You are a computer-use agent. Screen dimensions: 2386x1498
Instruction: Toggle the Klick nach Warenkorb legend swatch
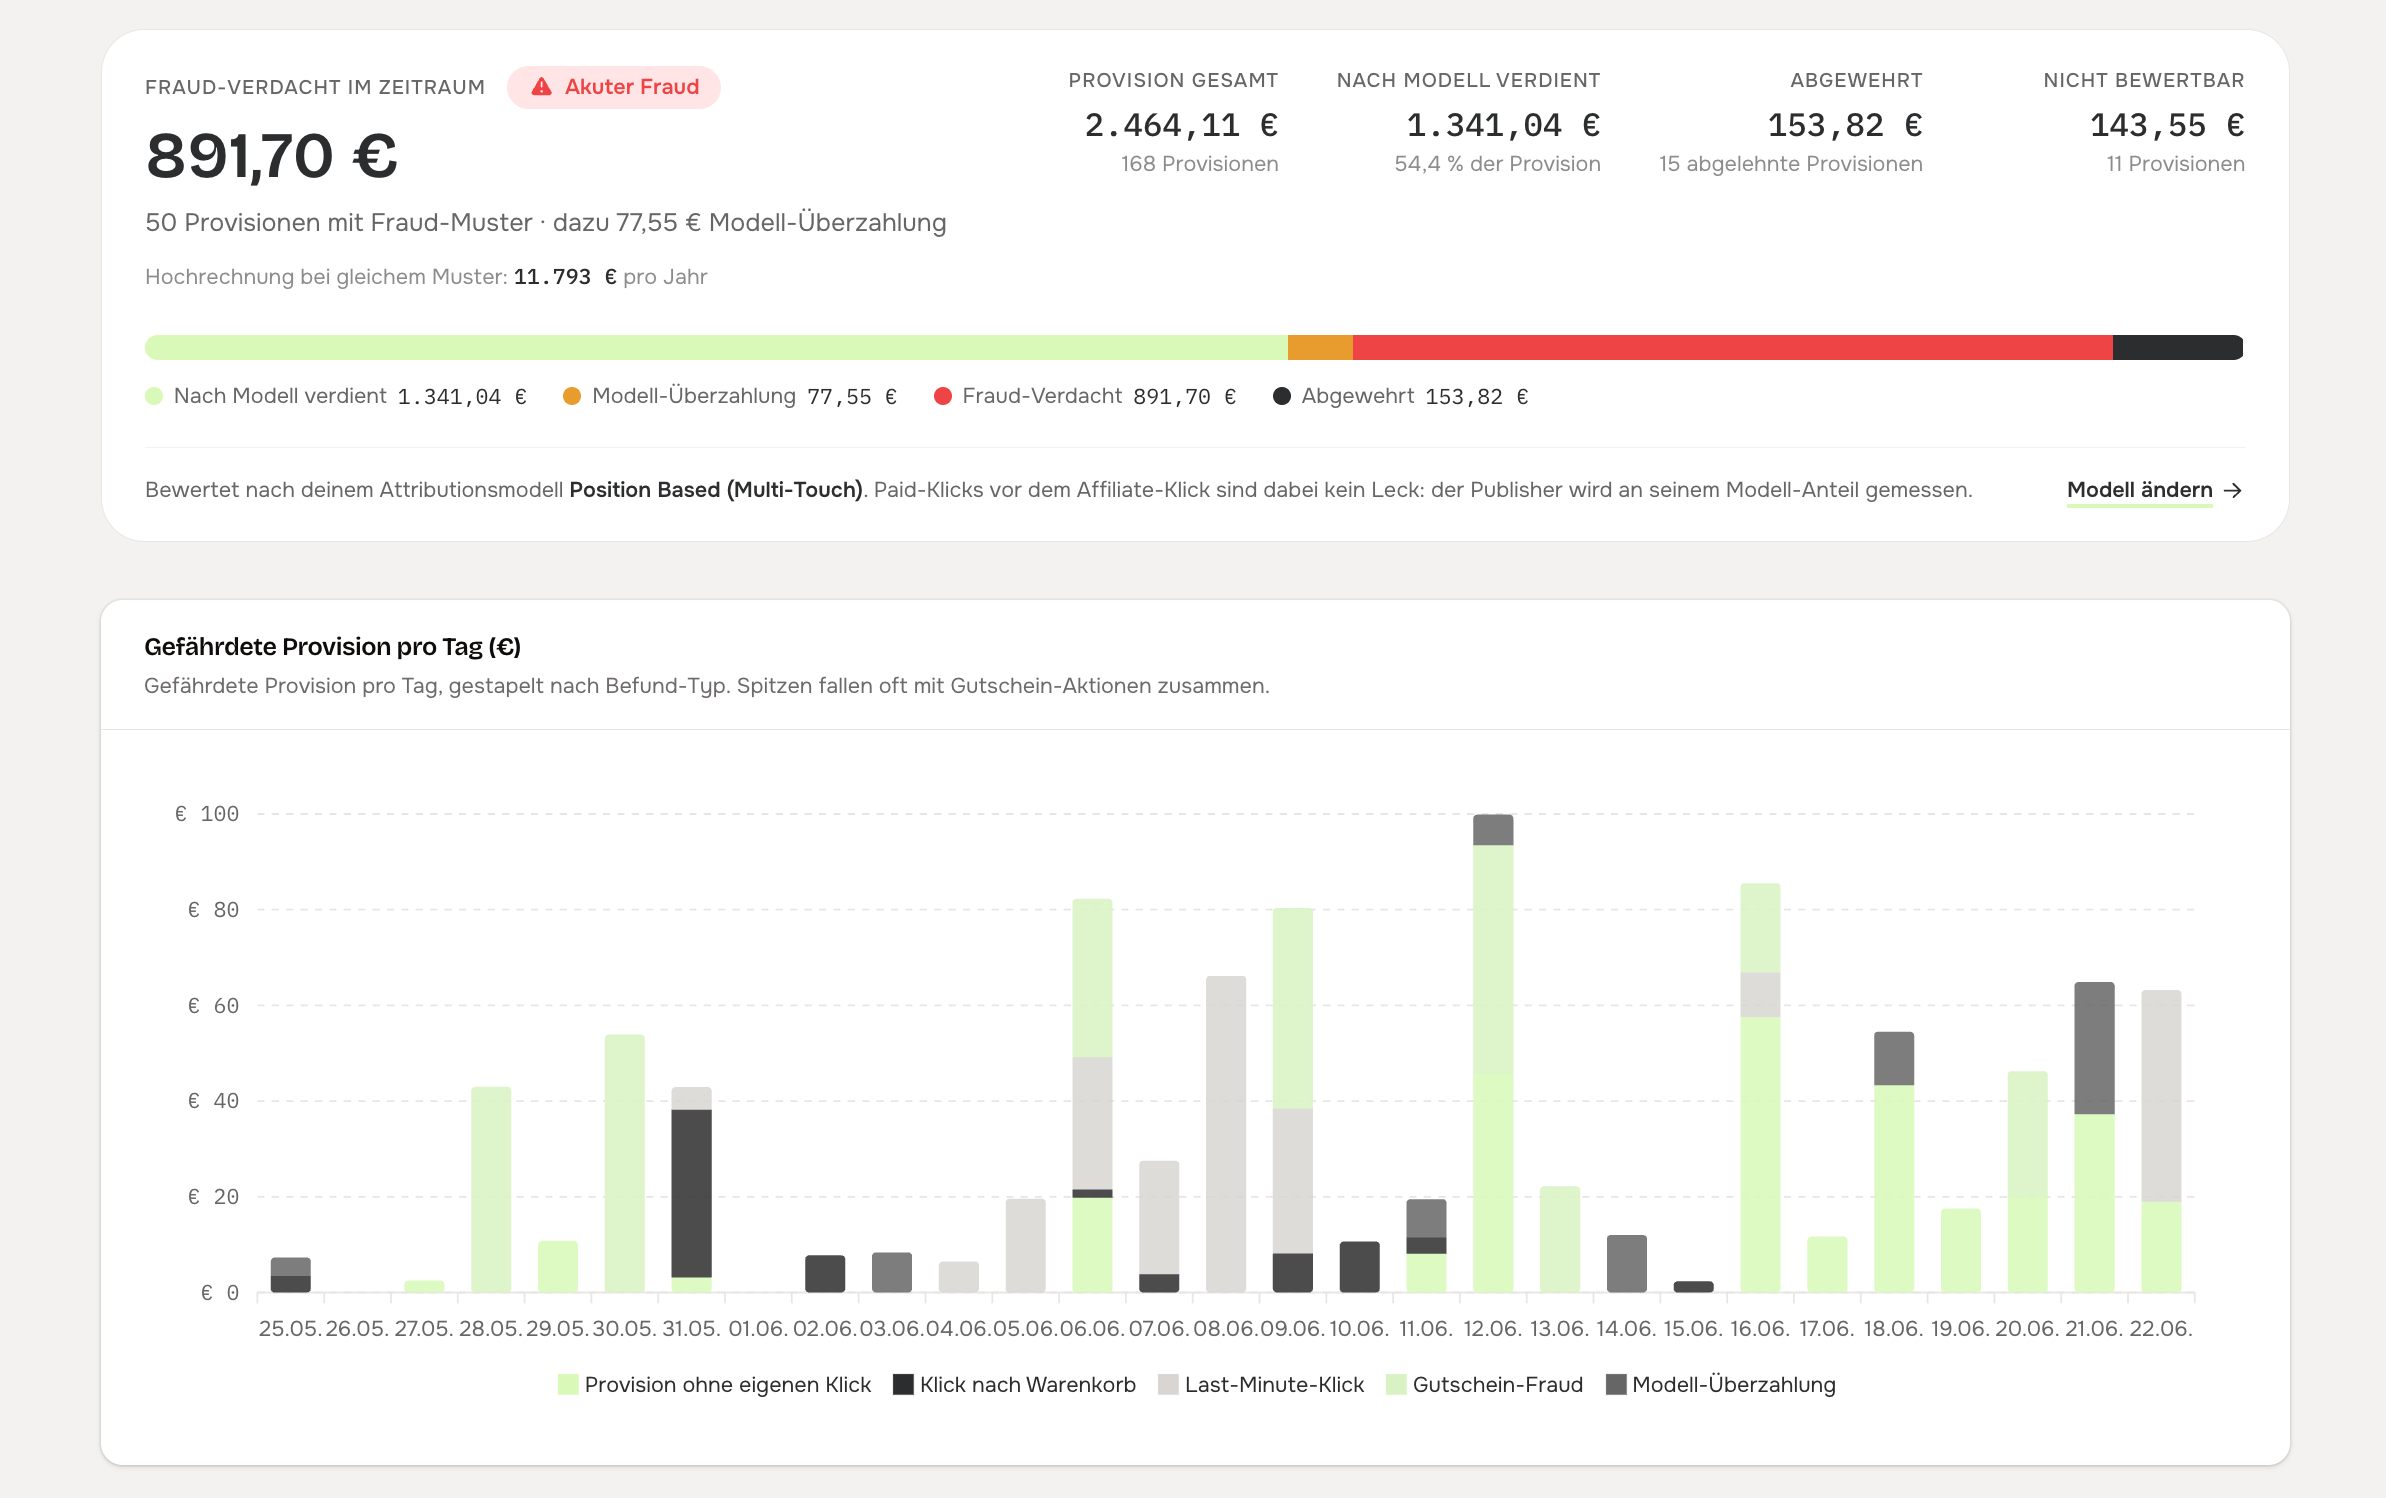coord(903,1384)
